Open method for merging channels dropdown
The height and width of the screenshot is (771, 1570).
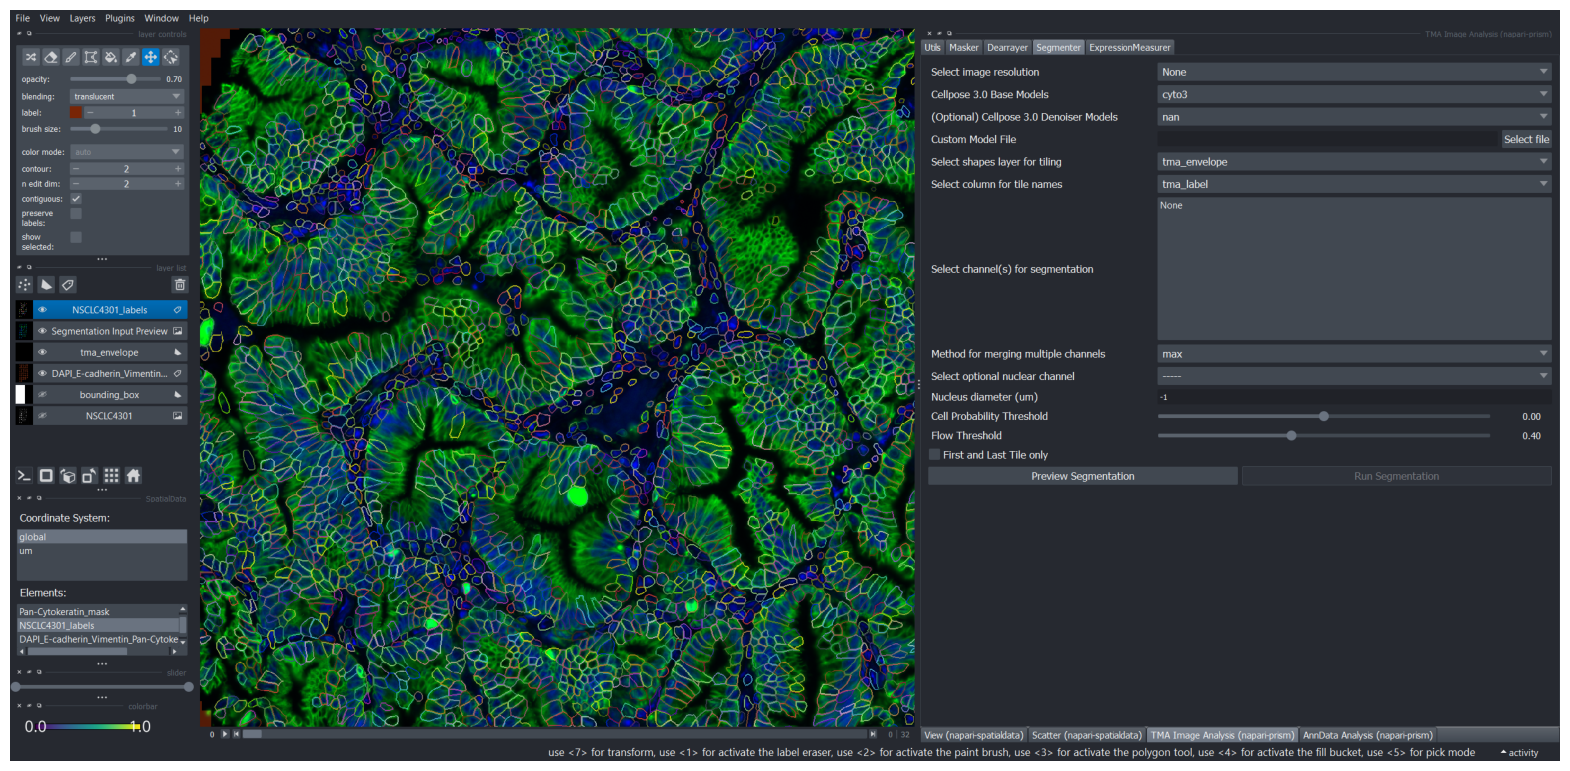pos(1354,354)
